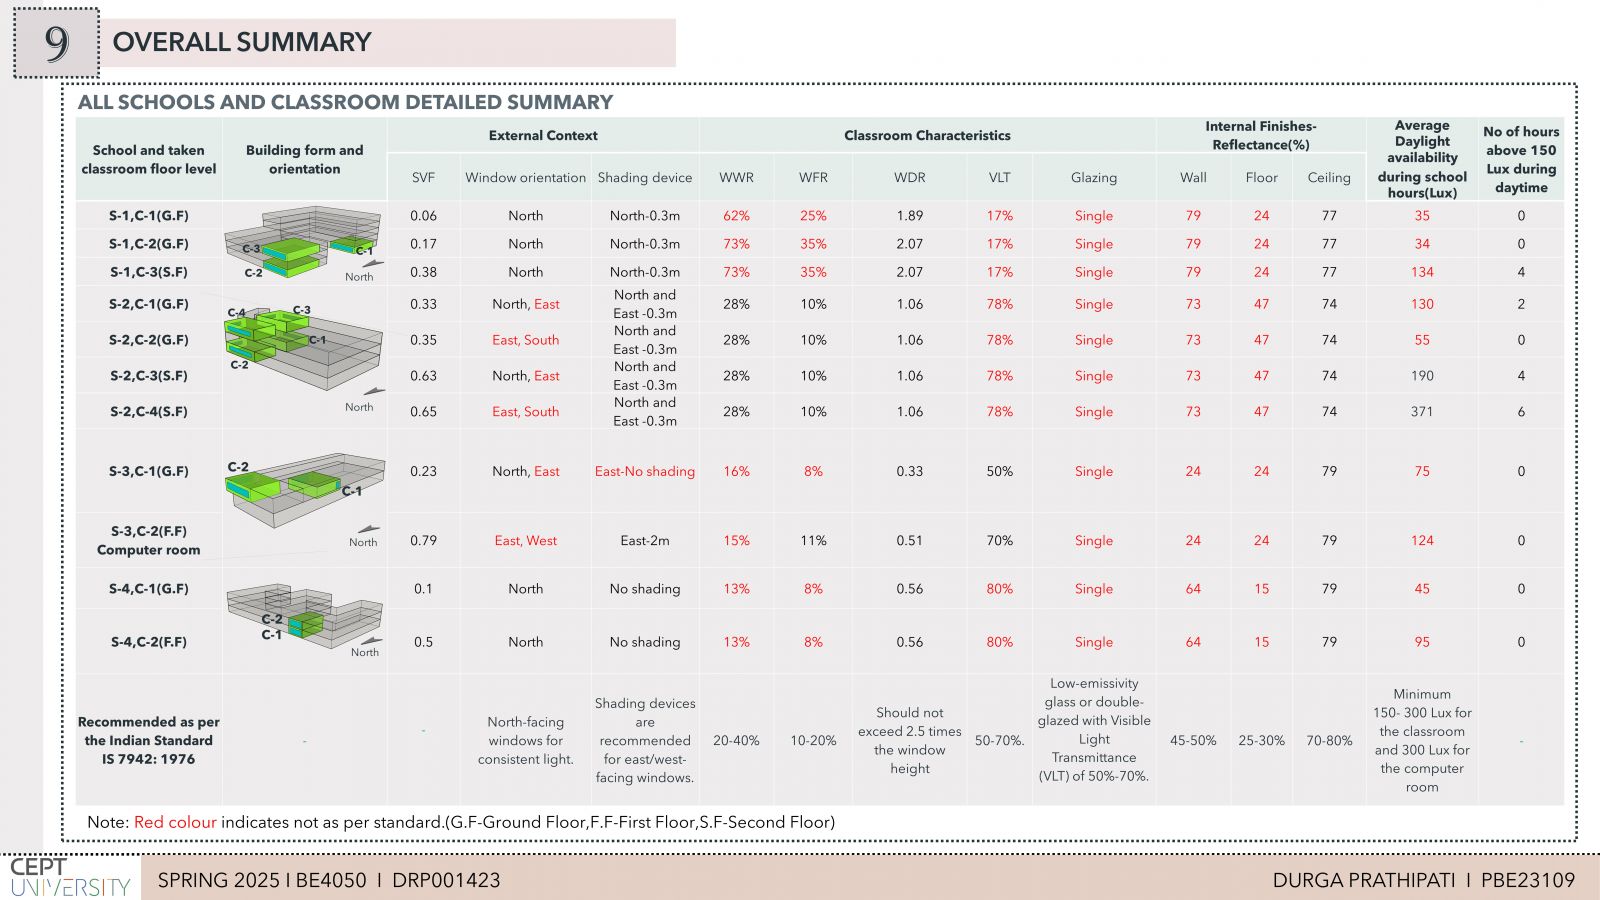
Task: Click the S-2 diagram north arrow
Action: click(372, 392)
